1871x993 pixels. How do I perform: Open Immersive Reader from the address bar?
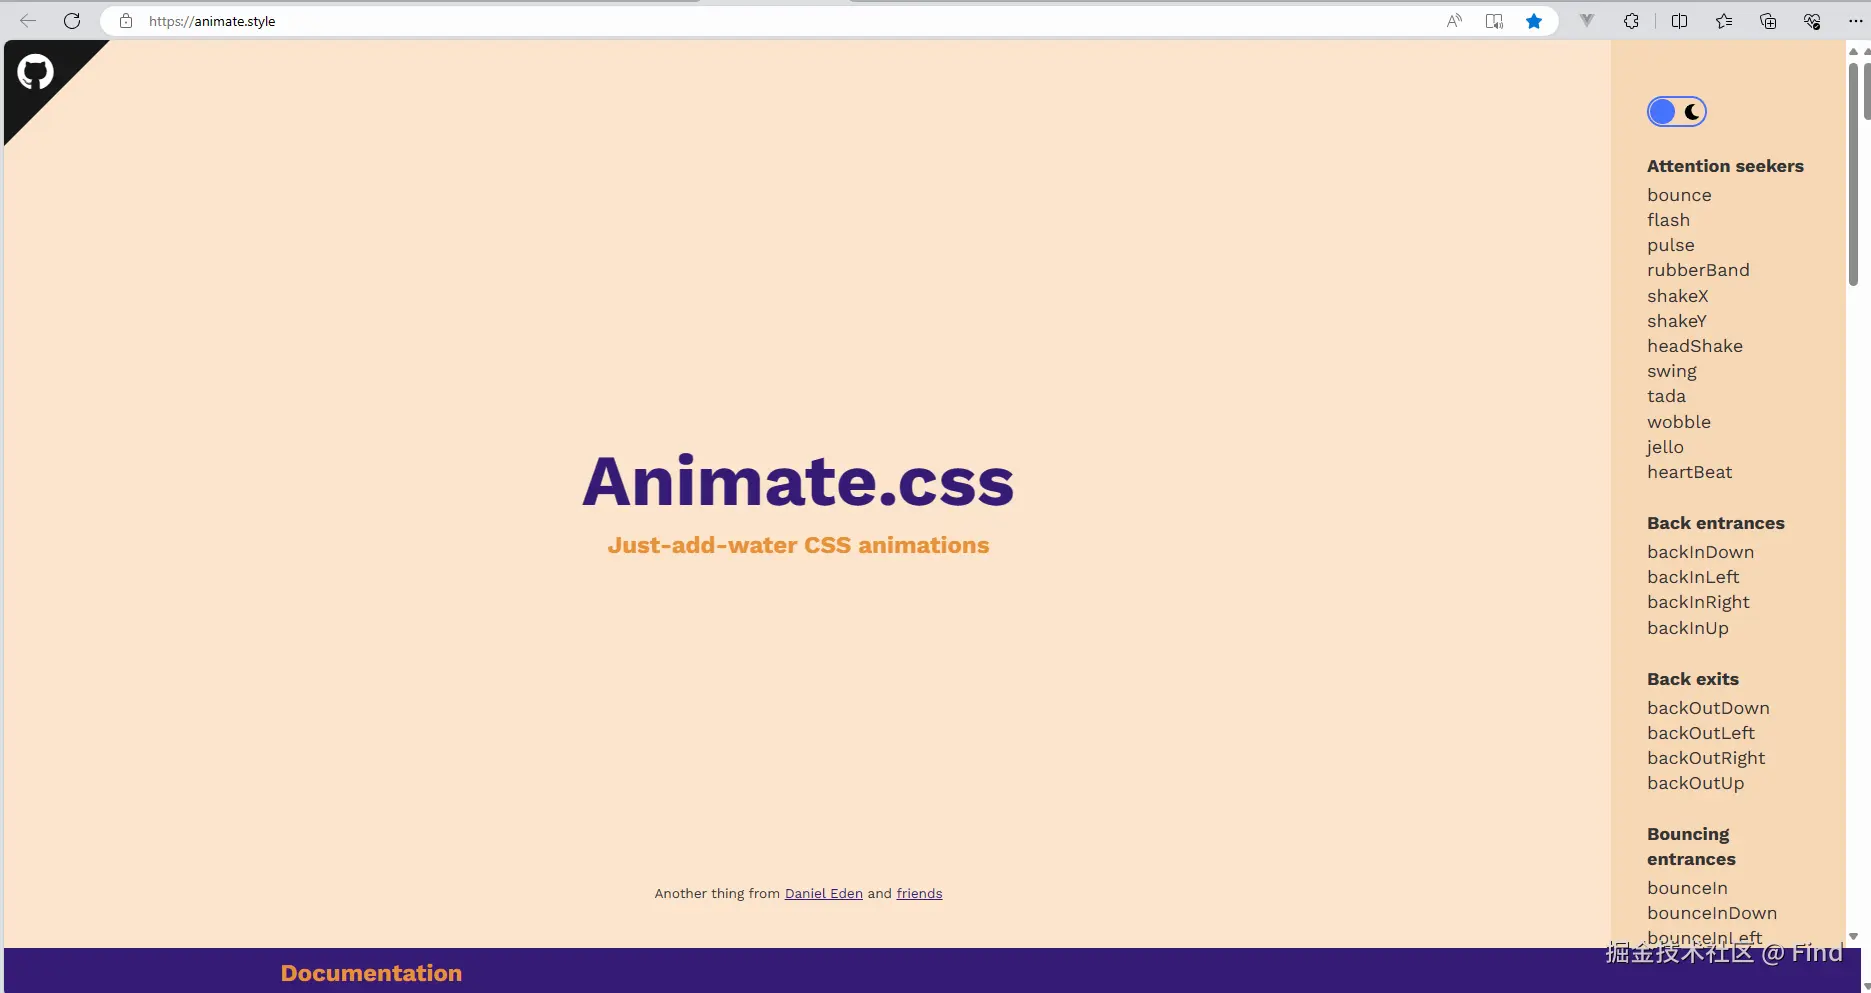coord(1494,21)
